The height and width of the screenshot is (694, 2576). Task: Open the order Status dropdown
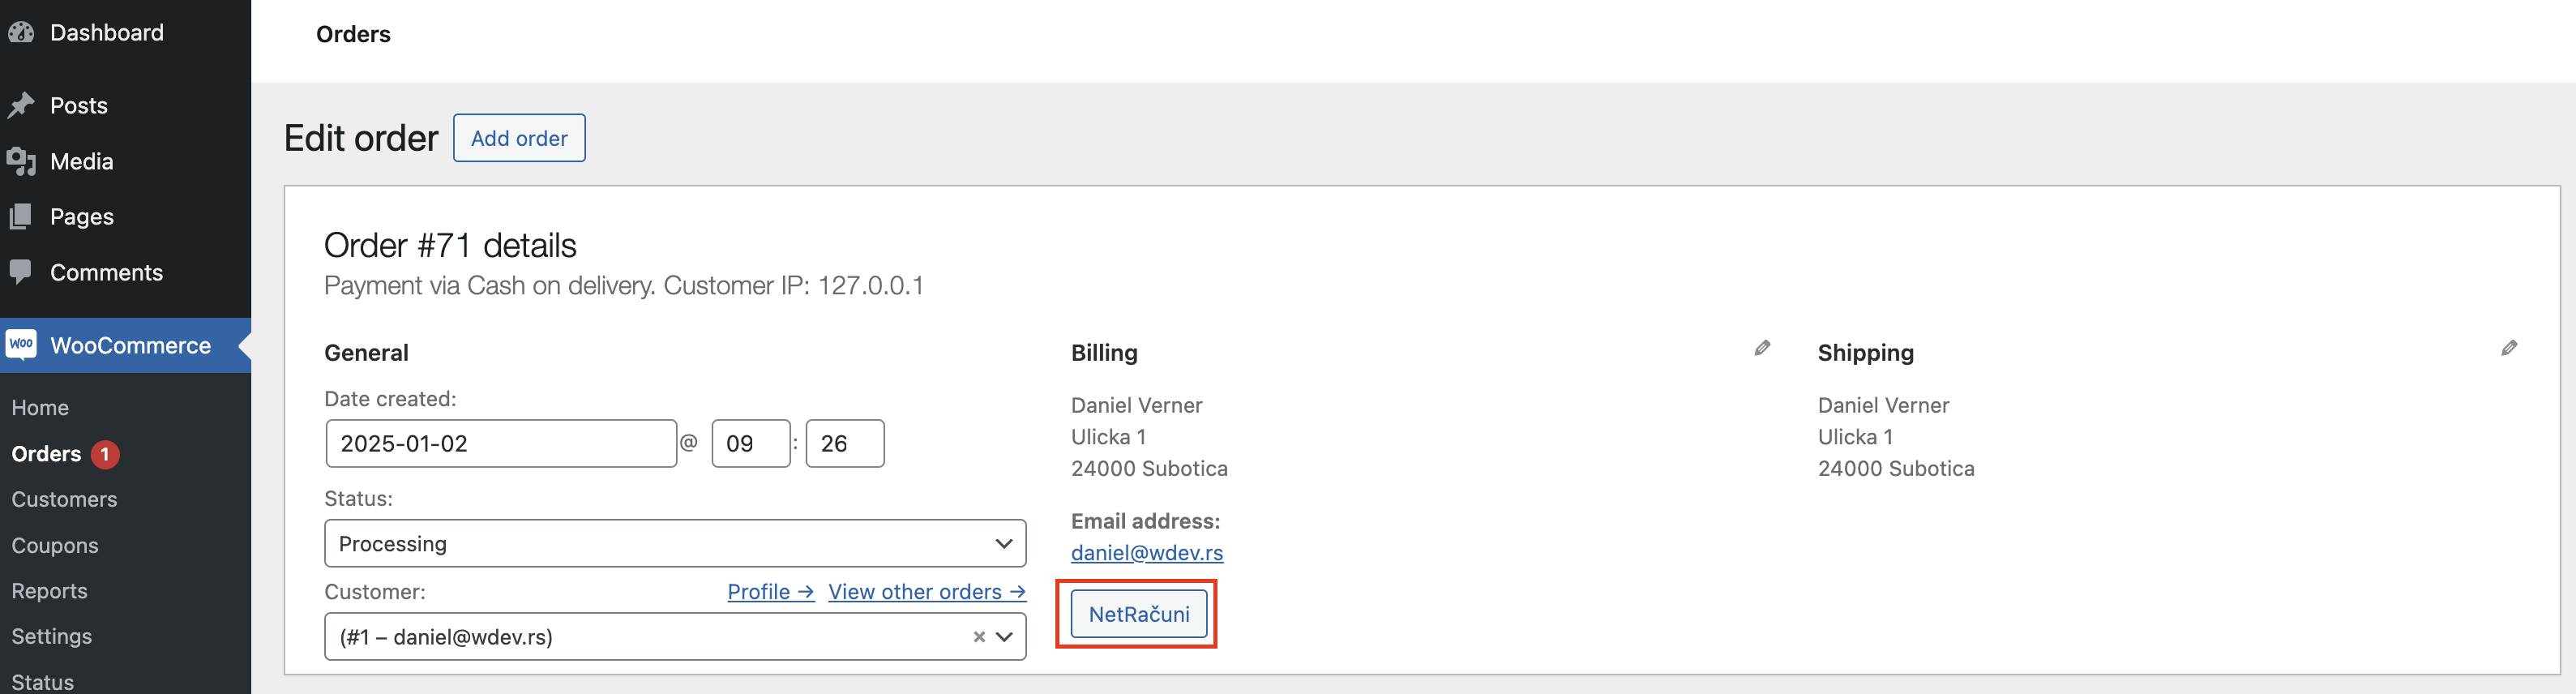[x=675, y=543]
